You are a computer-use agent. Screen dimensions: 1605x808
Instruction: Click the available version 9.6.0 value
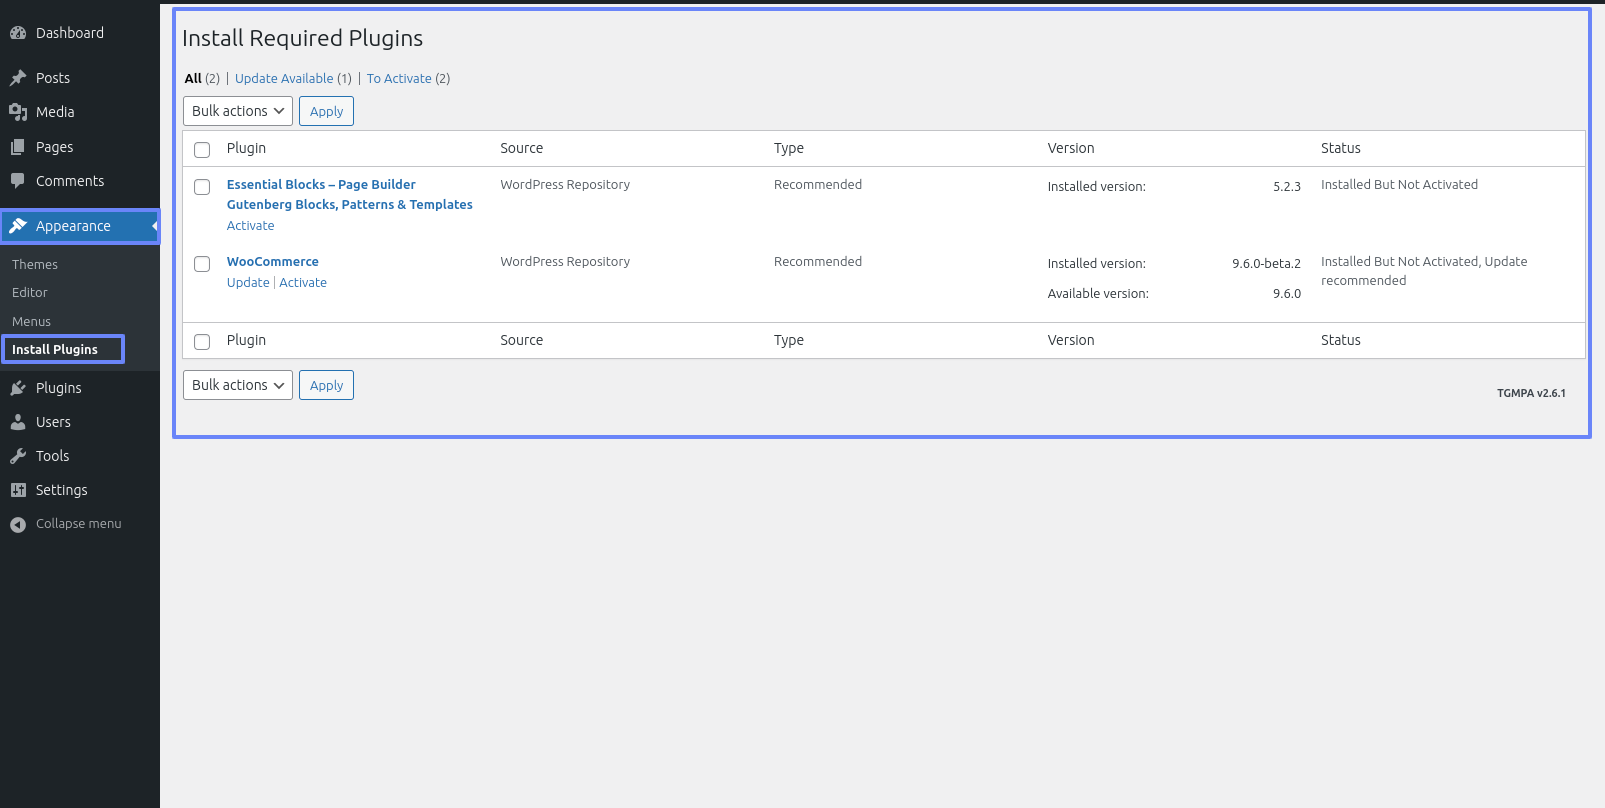coord(1287,294)
